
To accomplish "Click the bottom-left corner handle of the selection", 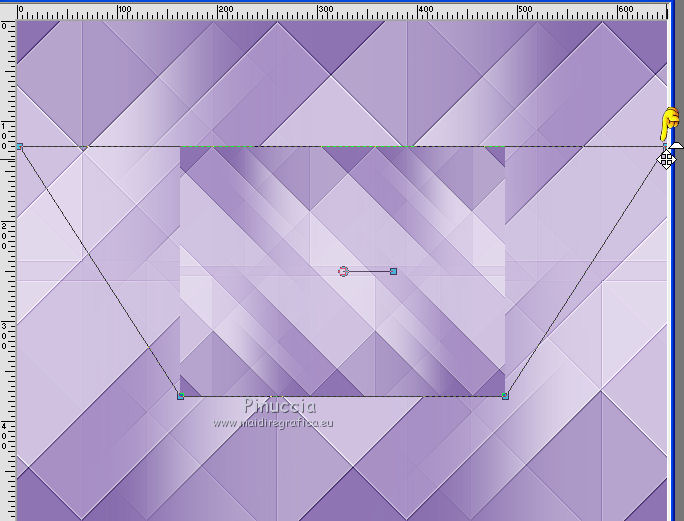I will click(x=181, y=396).
